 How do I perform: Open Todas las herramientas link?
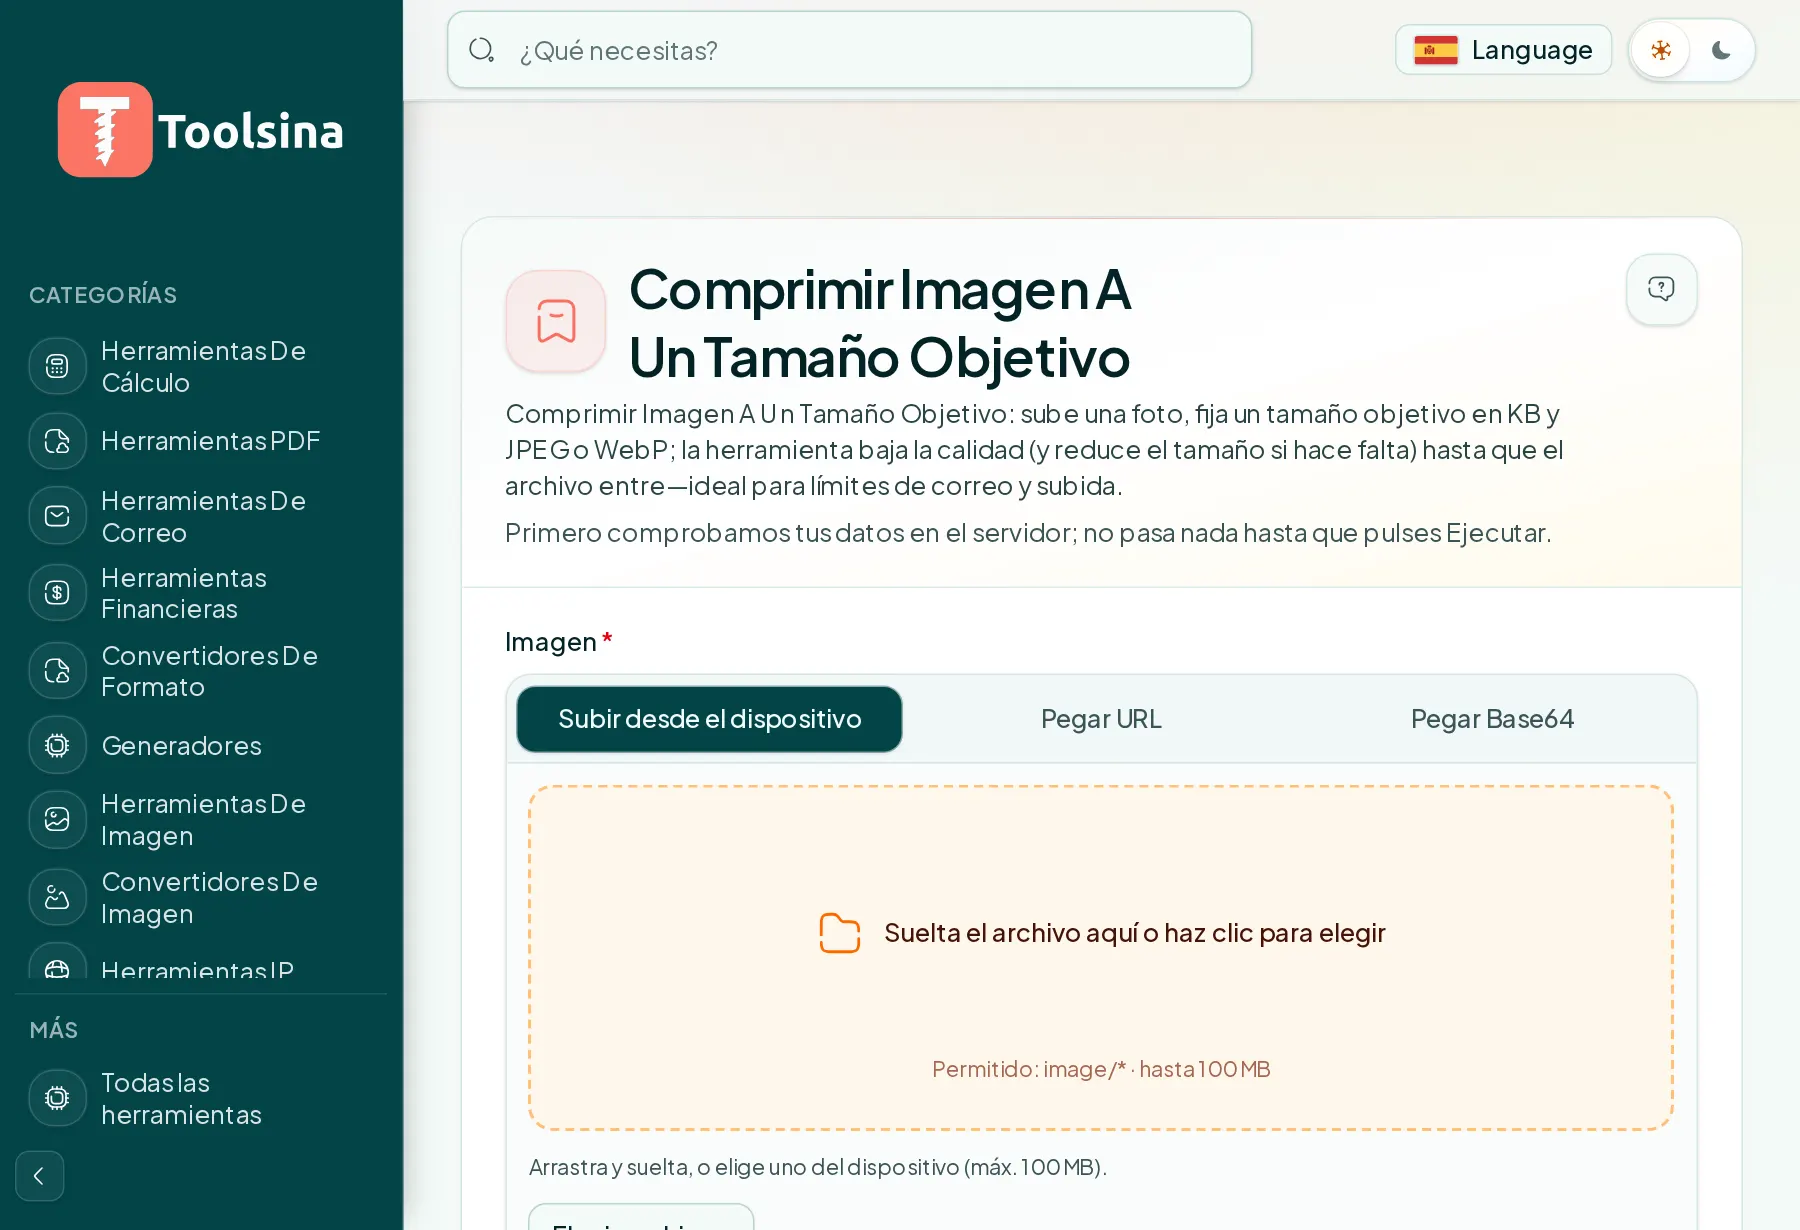[200, 1098]
